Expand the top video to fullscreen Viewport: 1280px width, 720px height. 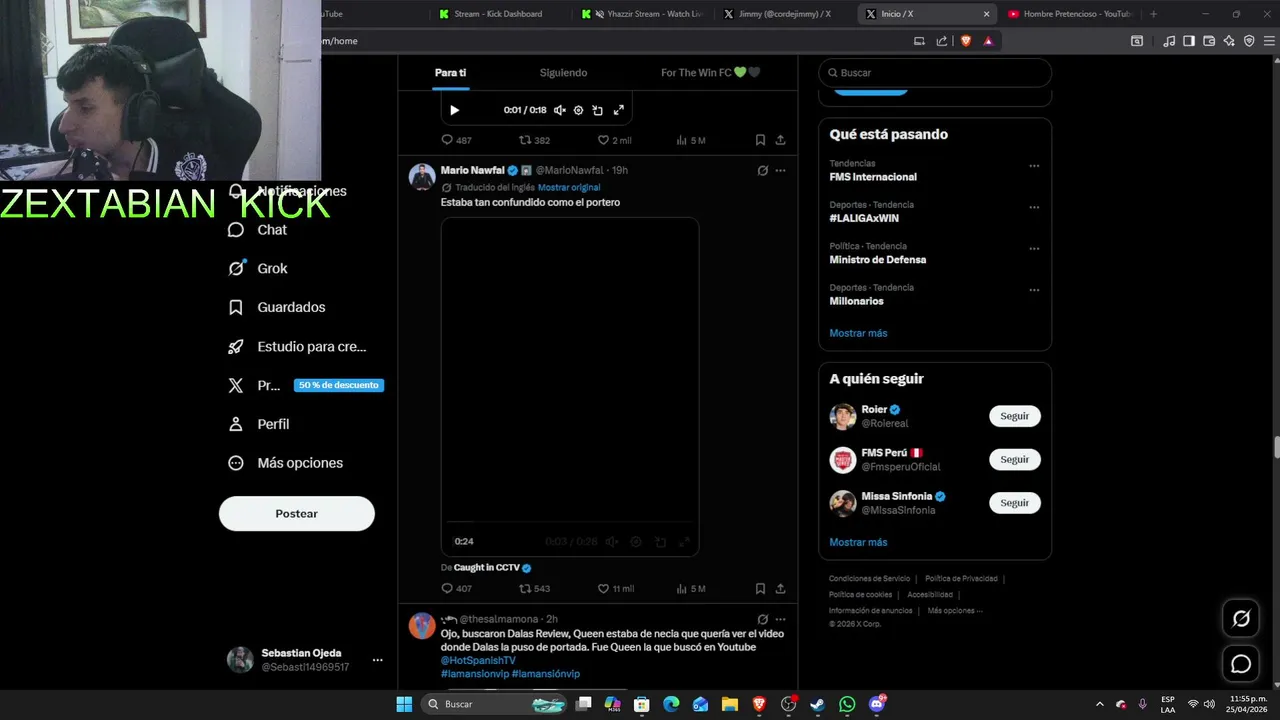tap(618, 110)
